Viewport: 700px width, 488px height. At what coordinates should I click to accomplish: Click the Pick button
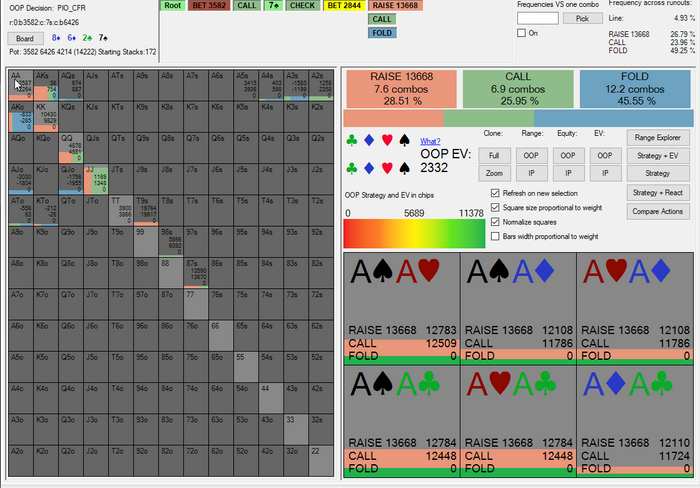coord(582,18)
